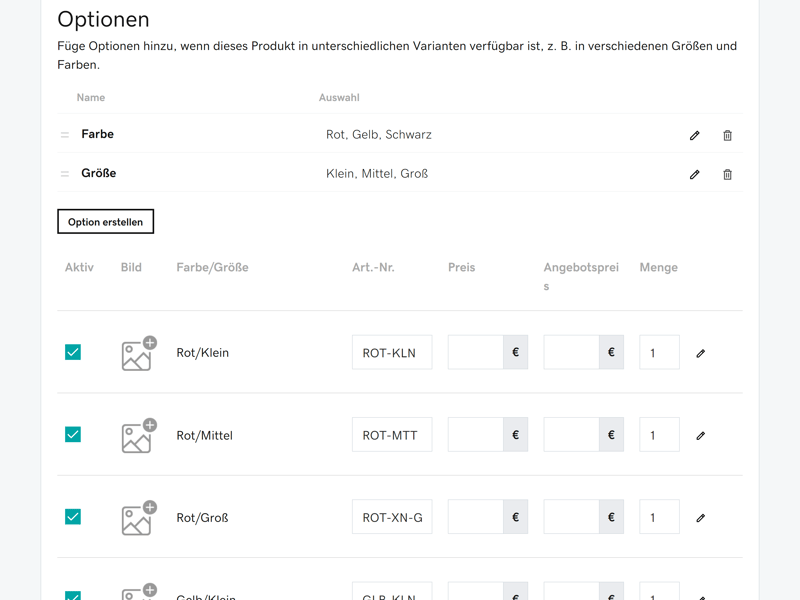Add image for Rot/Mittel variant
Viewport: 800px width, 600px height.
click(137, 436)
